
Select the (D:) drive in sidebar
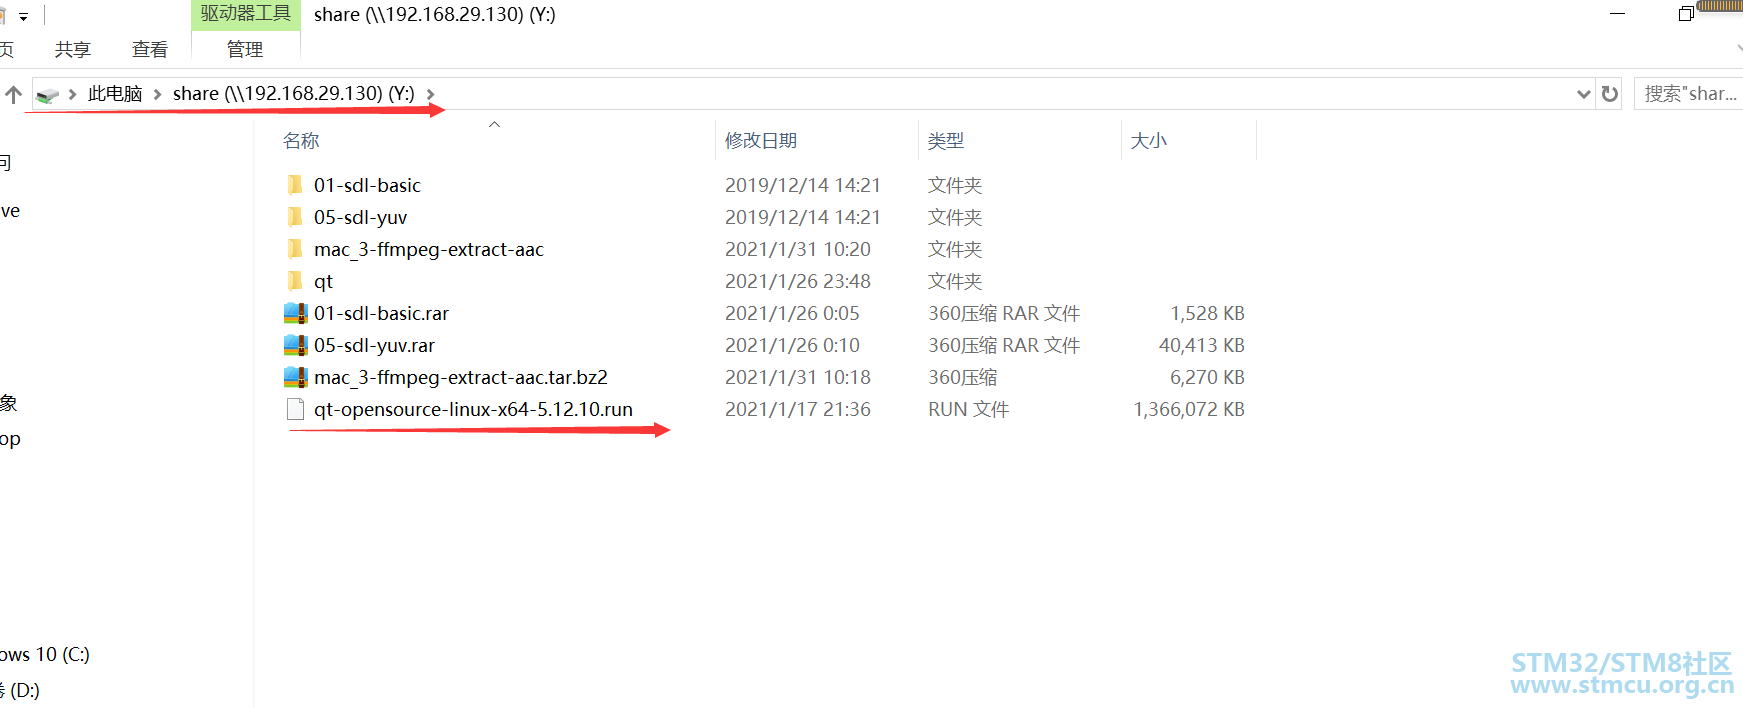pos(20,690)
